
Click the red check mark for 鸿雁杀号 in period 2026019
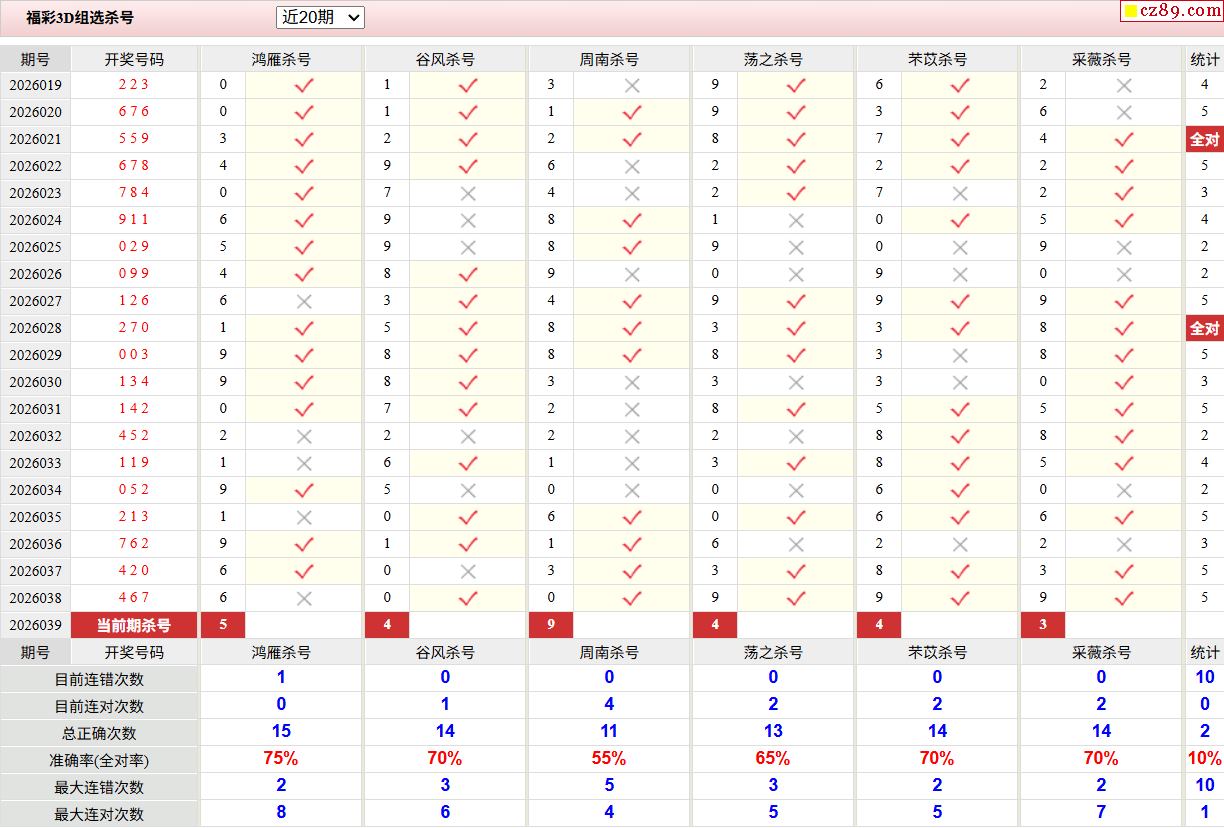tap(304, 85)
